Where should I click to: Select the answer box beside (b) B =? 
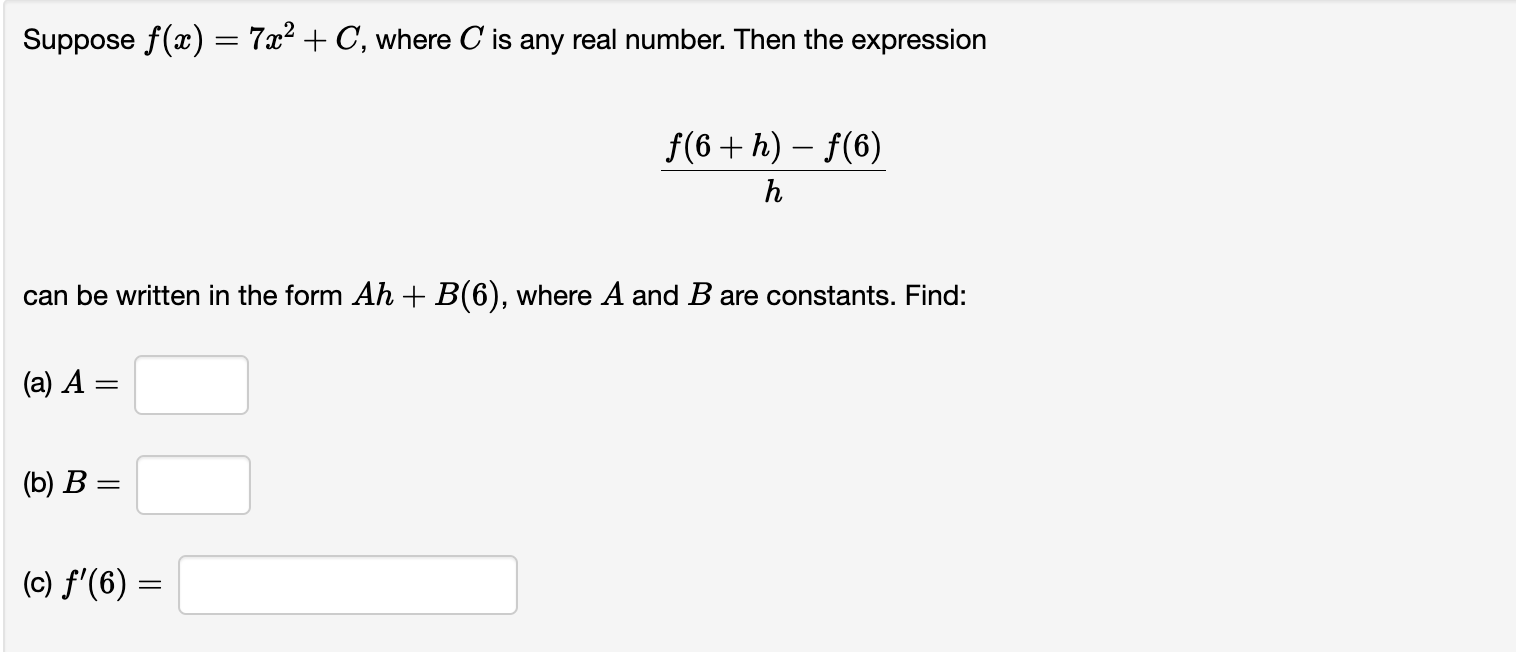(x=193, y=484)
